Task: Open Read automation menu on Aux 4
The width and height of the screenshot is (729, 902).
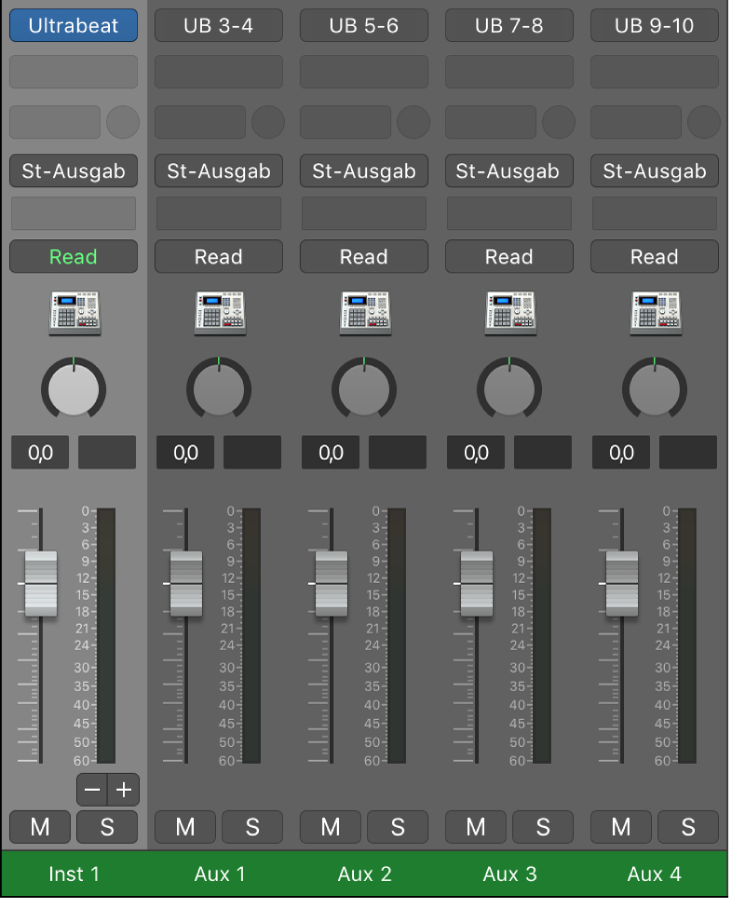Action: click(x=655, y=257)
